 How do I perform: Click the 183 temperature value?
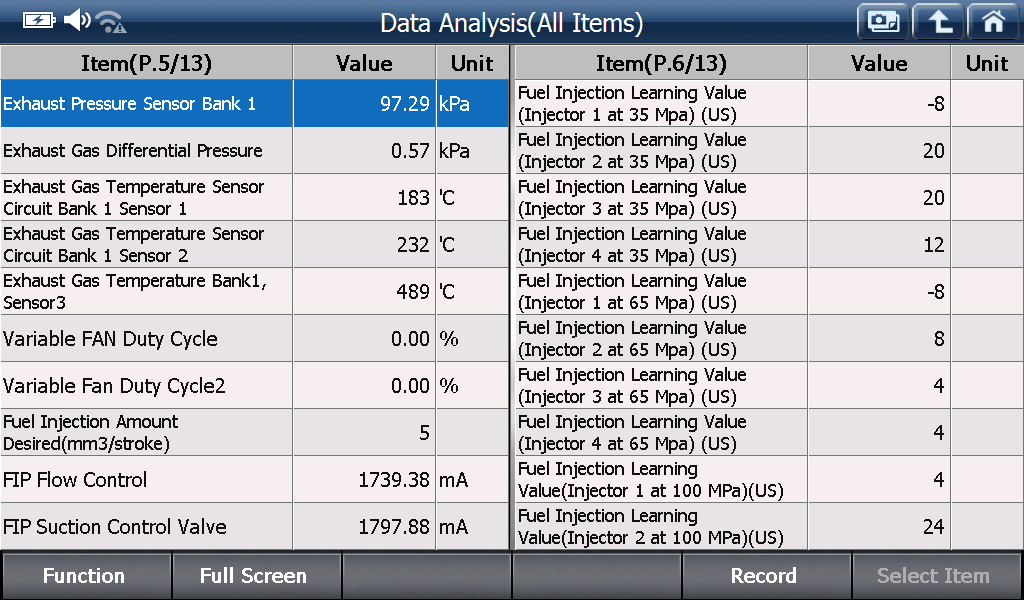[364, 197]
